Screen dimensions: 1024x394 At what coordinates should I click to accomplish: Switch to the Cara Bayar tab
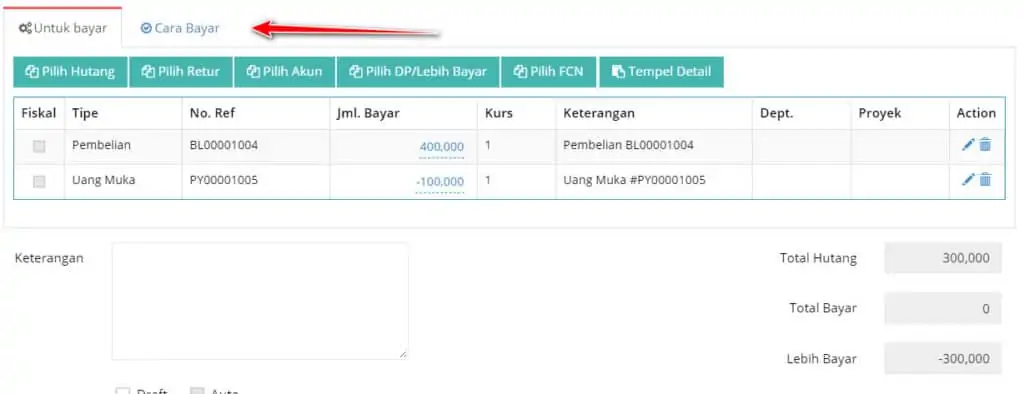pos(181,28)
